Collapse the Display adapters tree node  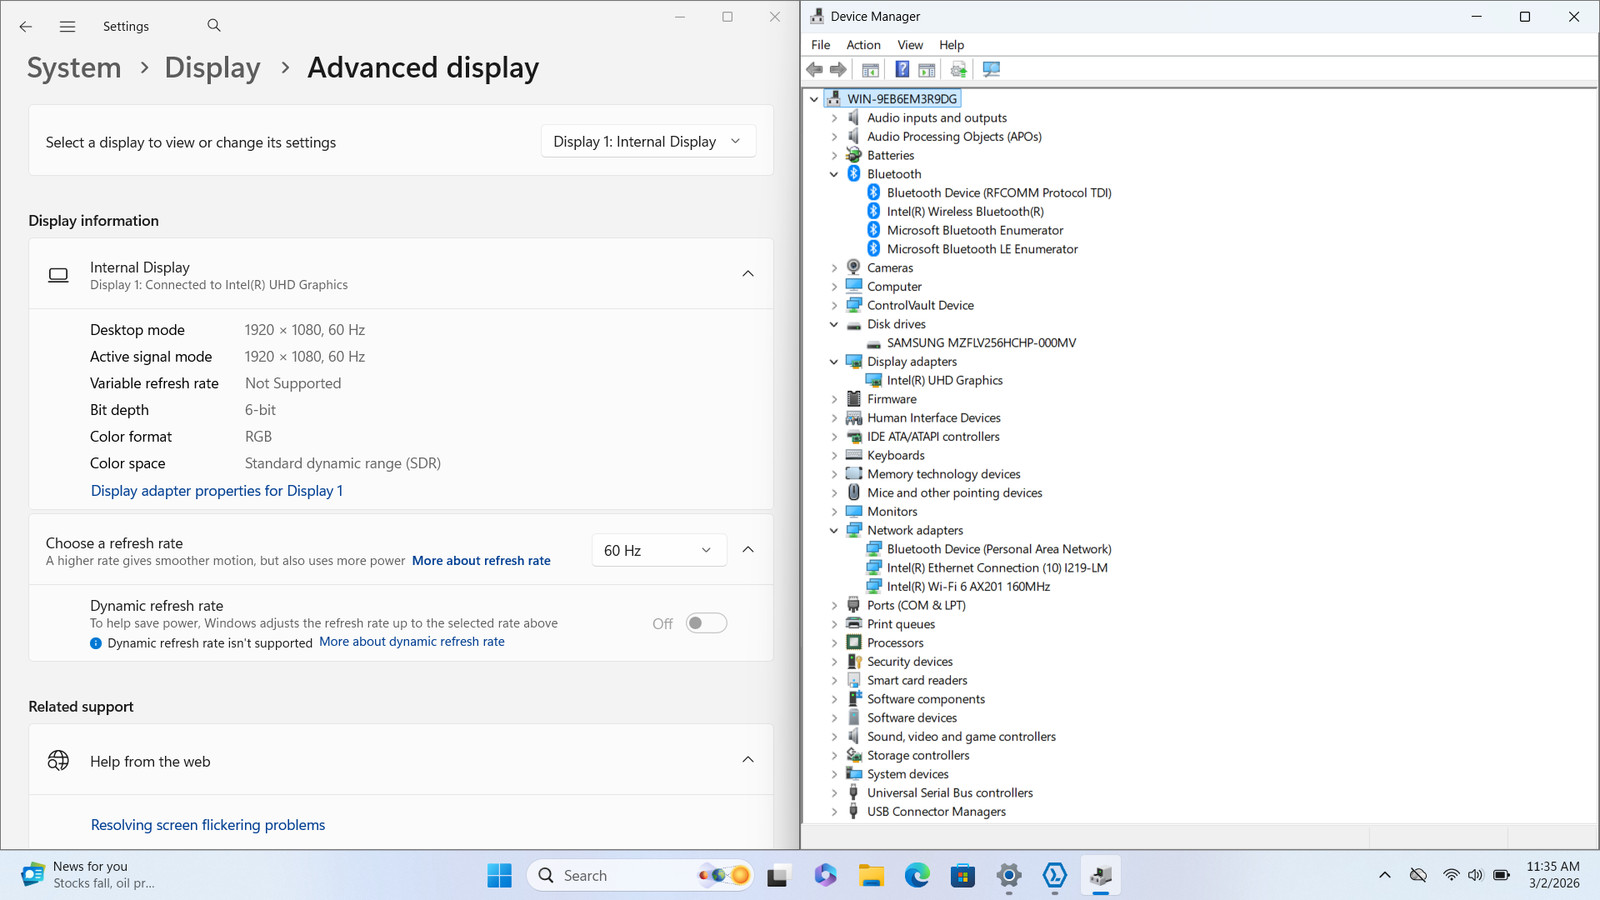(x=834, y=362)
